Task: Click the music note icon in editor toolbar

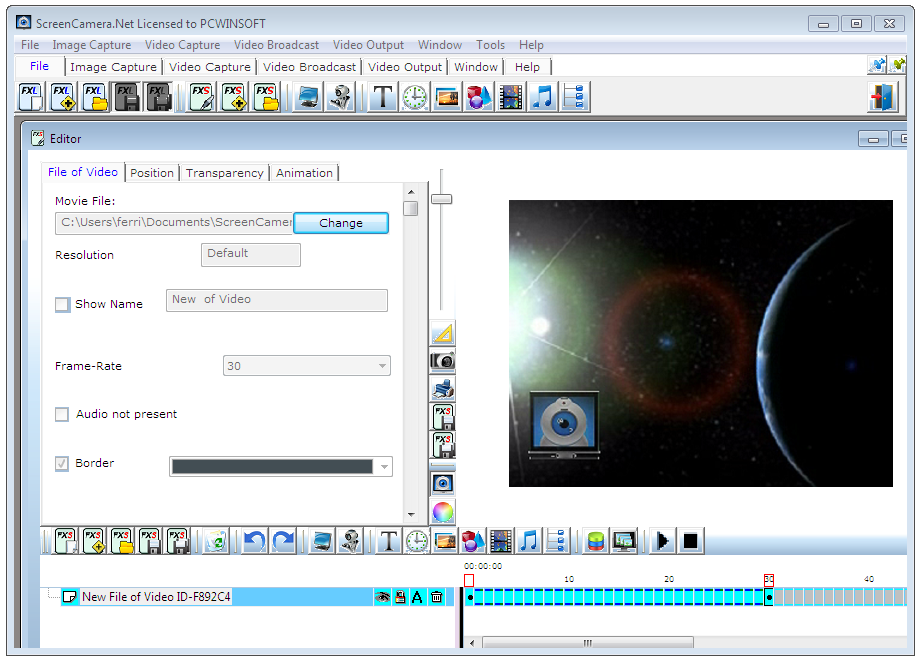Action: point(529,541)
